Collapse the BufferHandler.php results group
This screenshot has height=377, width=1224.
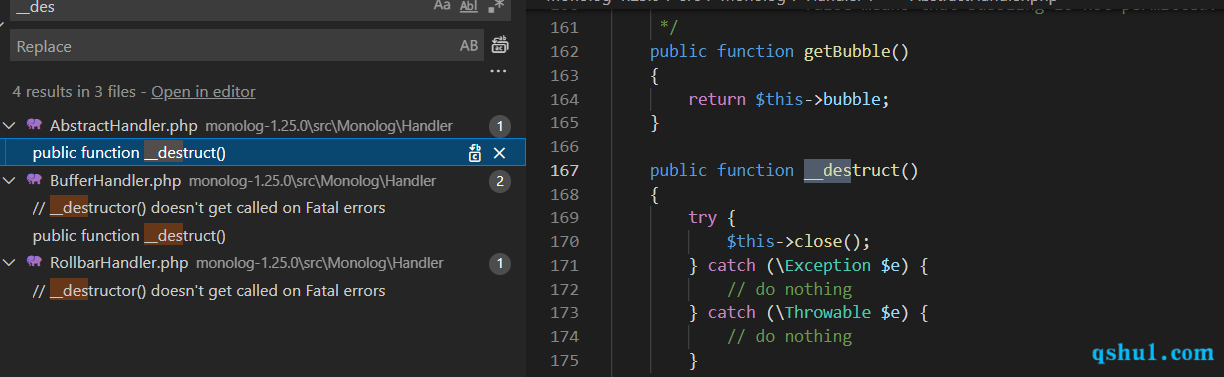pos(10,181)
